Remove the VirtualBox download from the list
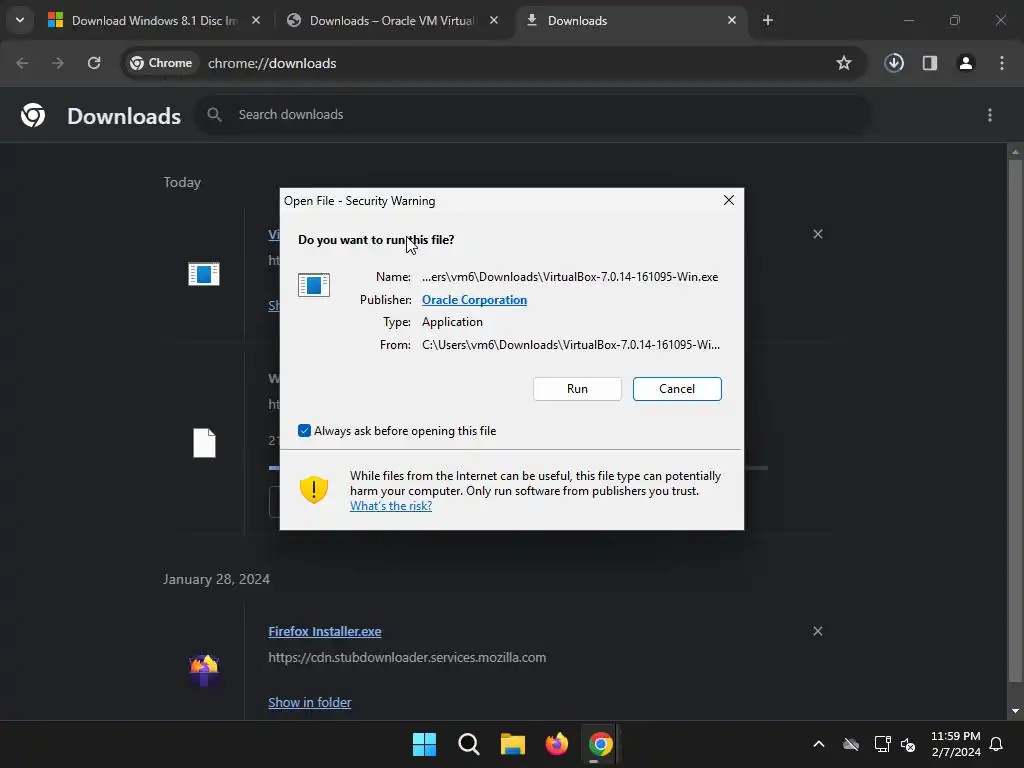Screen dimensions: 1024x768 pyautogui.click(x=818, y=234)
